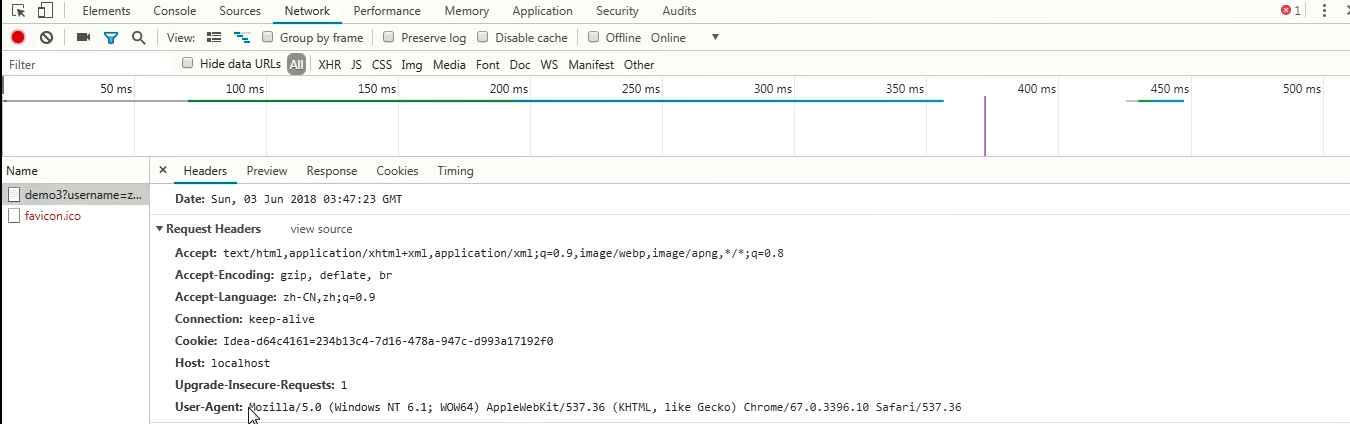Open the red error count indicator
The image size is (1350, 424).
(x=1291, y=11)
